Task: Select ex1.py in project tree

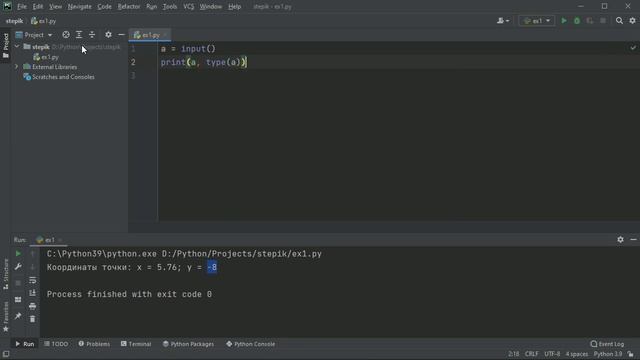Action: coord(46,57)
